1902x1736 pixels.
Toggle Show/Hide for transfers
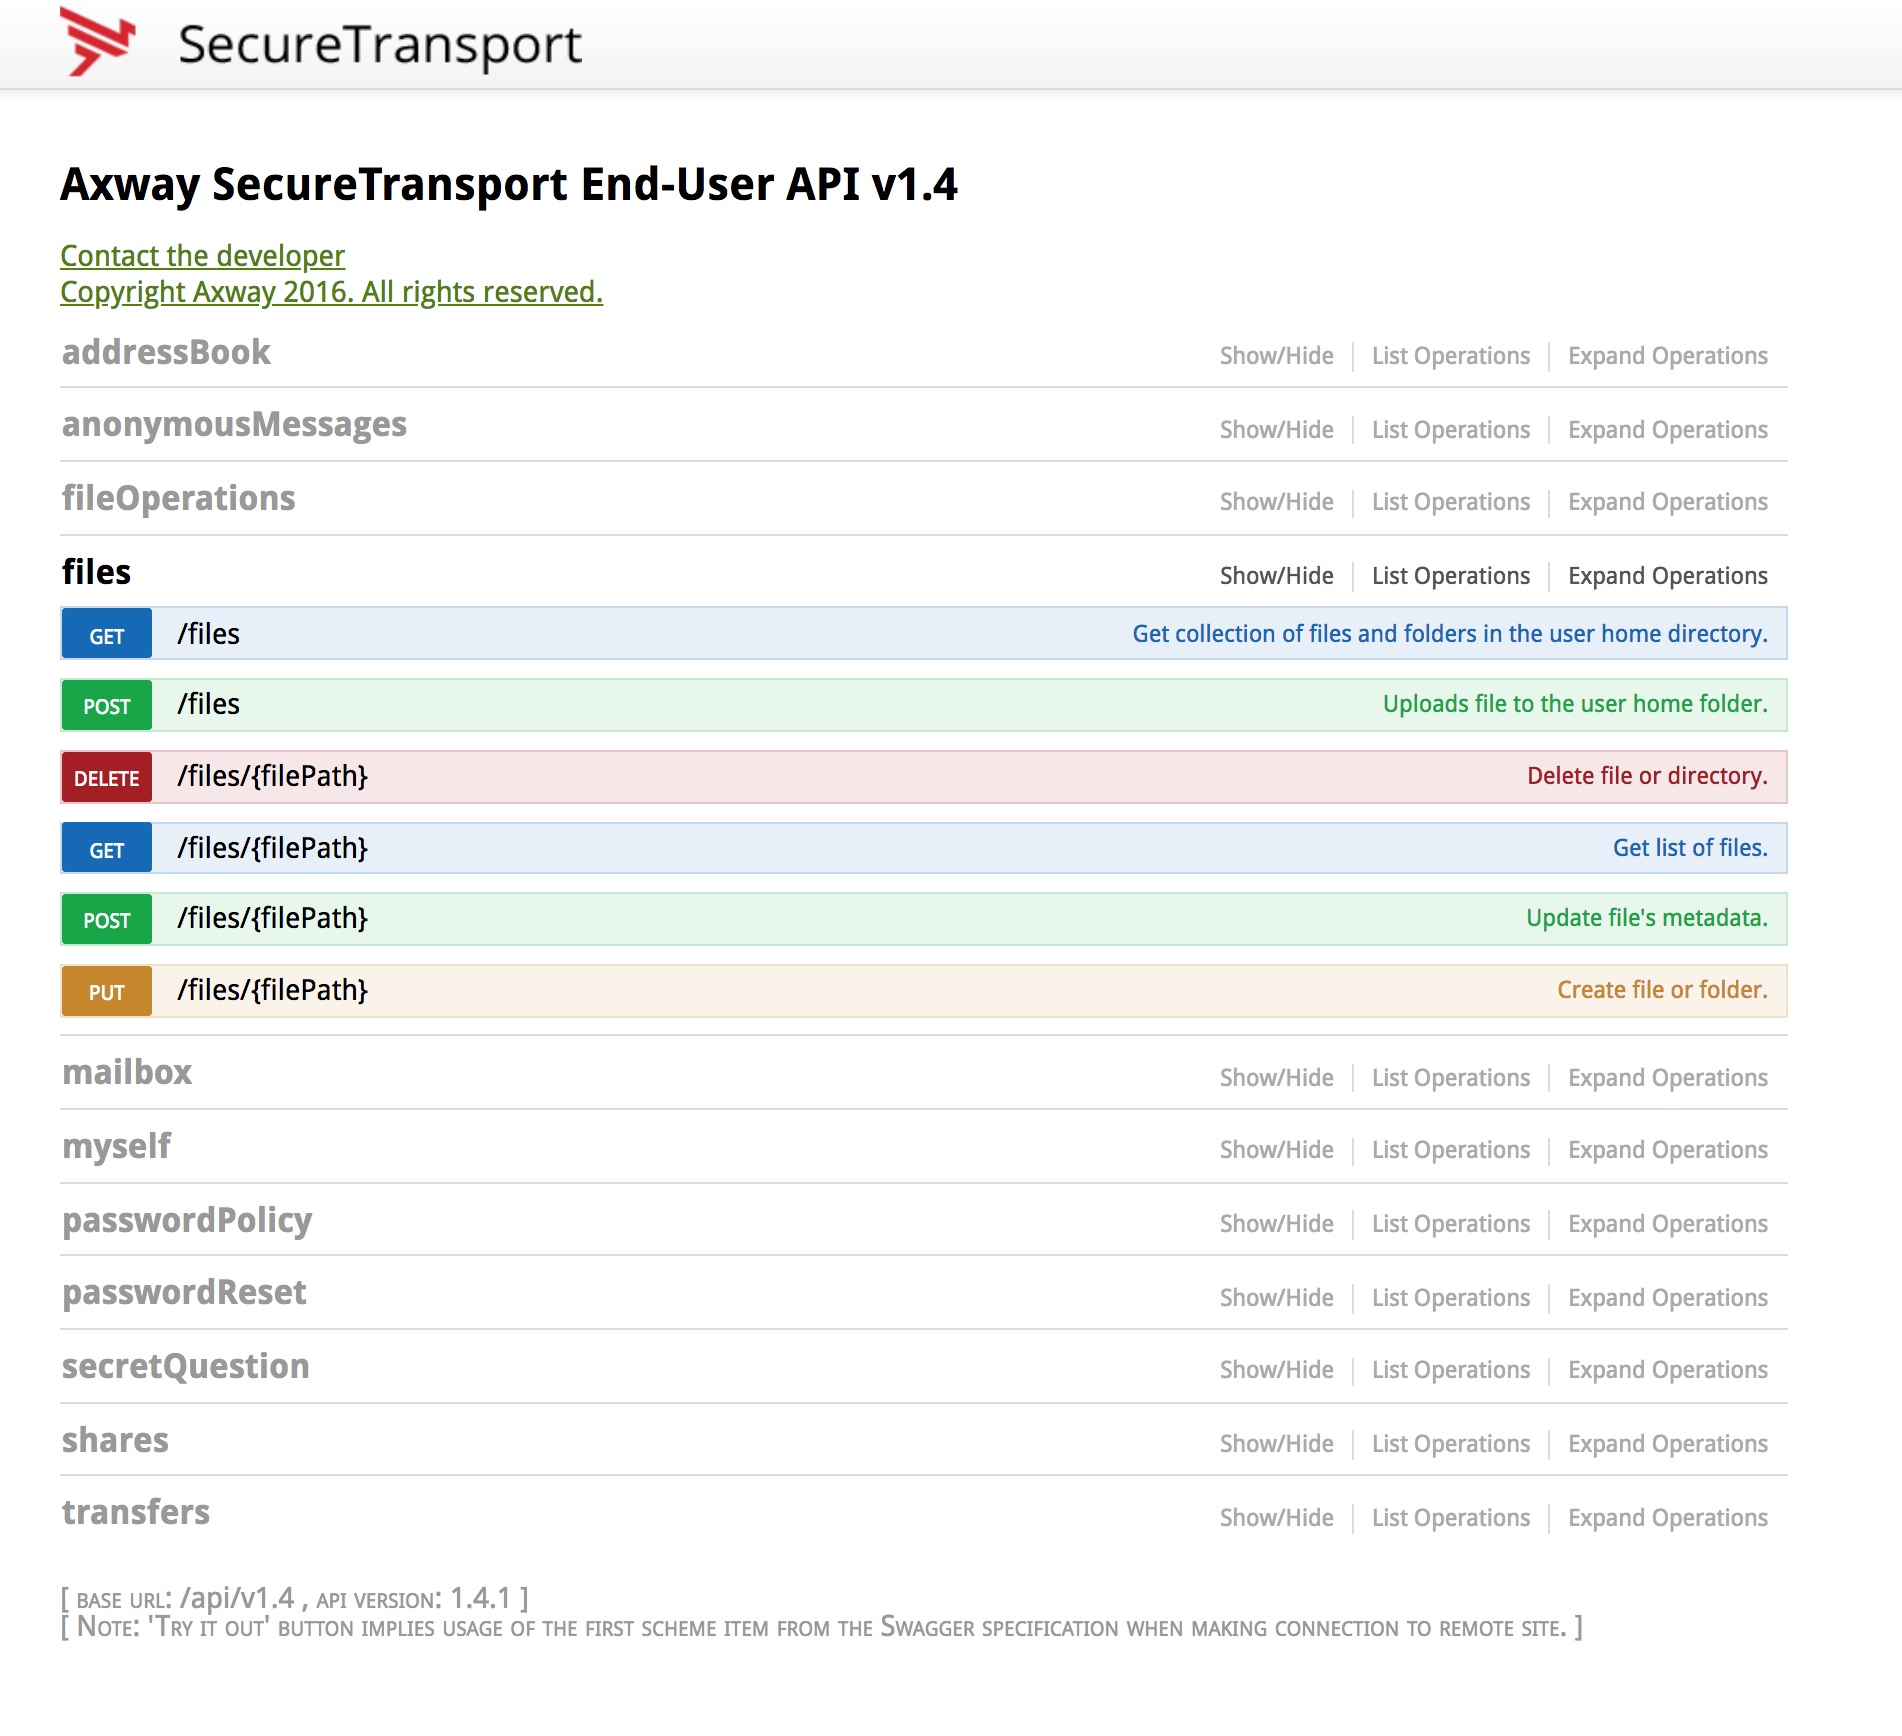(1276, 1518)
